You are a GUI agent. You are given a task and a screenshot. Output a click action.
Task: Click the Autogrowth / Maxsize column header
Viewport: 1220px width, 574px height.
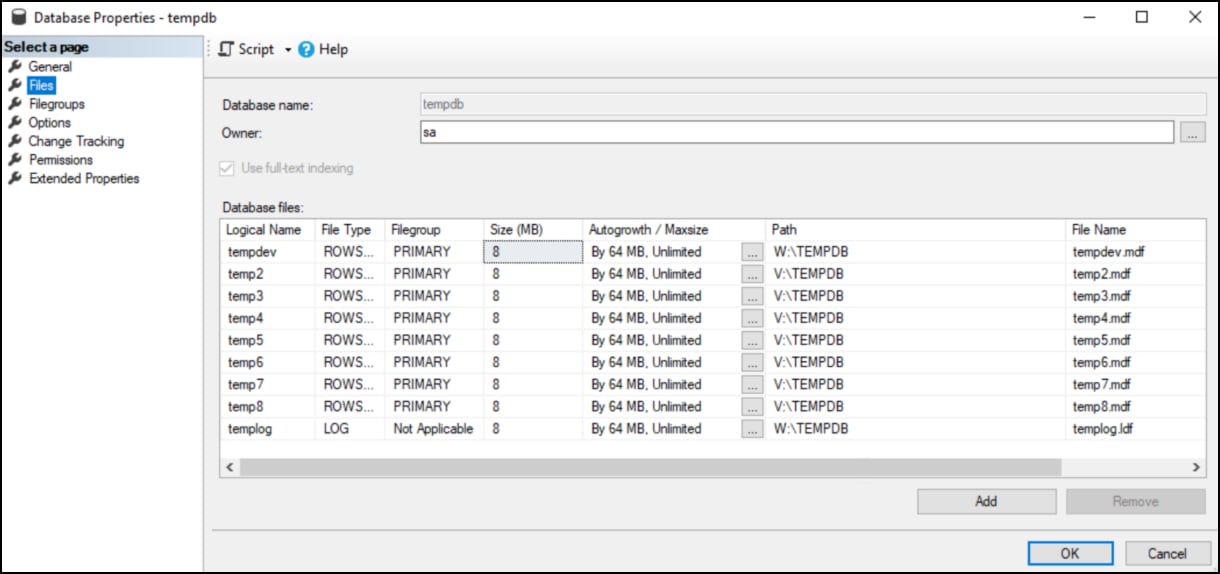[674, 230]
